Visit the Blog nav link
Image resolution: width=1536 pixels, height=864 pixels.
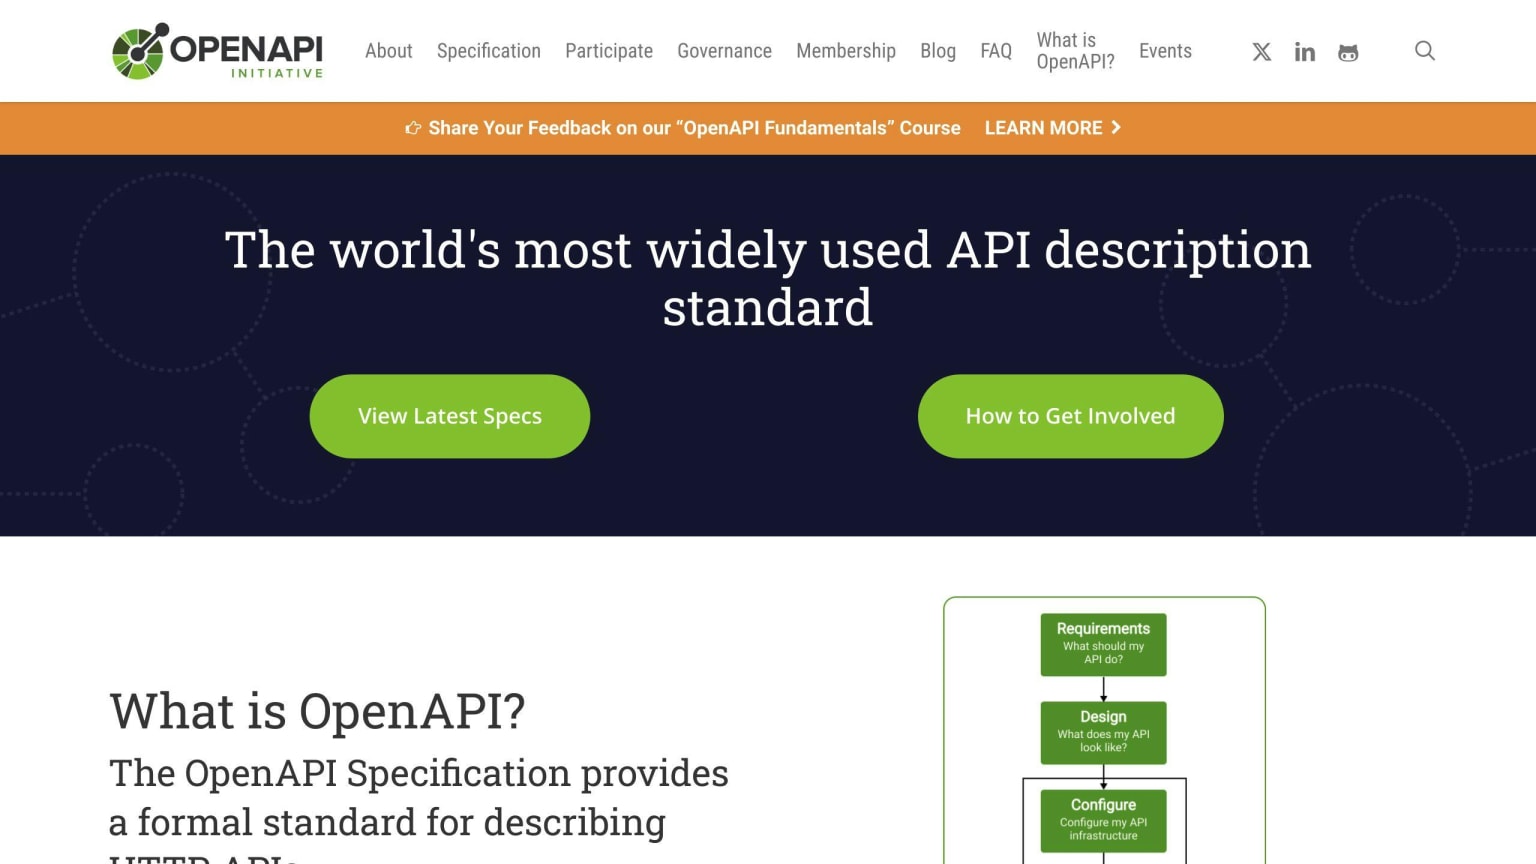click(938, 51)
